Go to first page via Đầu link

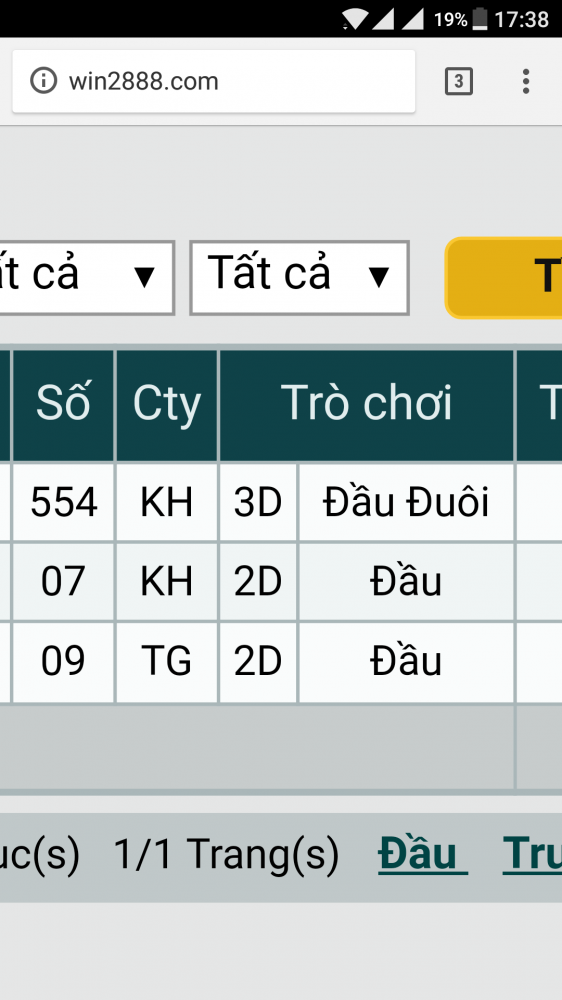(x=422, y=854)
